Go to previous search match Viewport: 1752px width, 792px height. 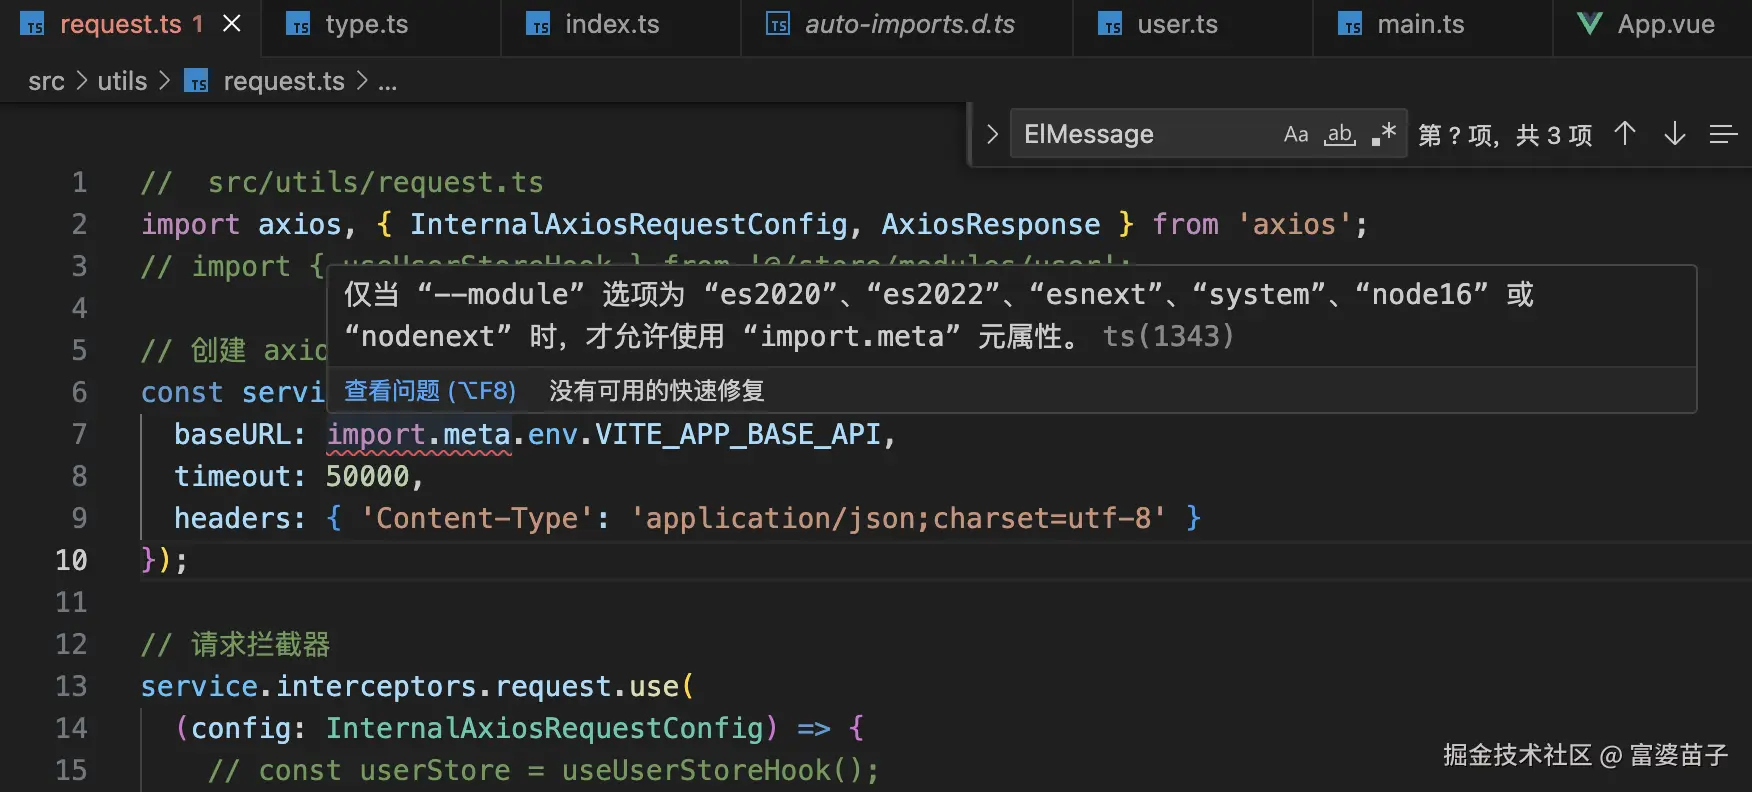click(x=1625, y=134)
